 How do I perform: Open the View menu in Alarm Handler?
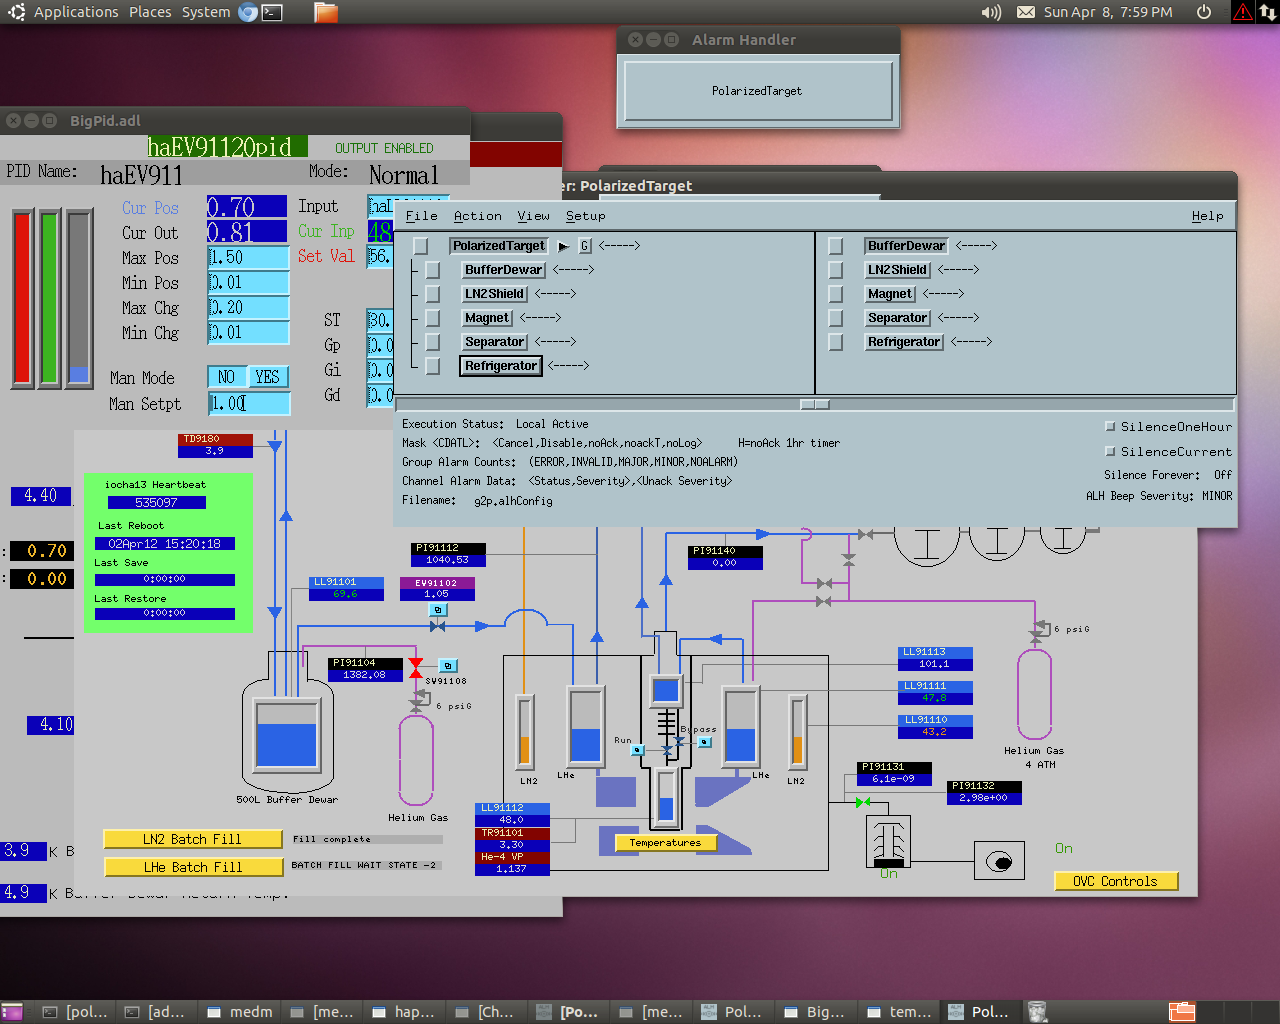[x=533, y=216]
